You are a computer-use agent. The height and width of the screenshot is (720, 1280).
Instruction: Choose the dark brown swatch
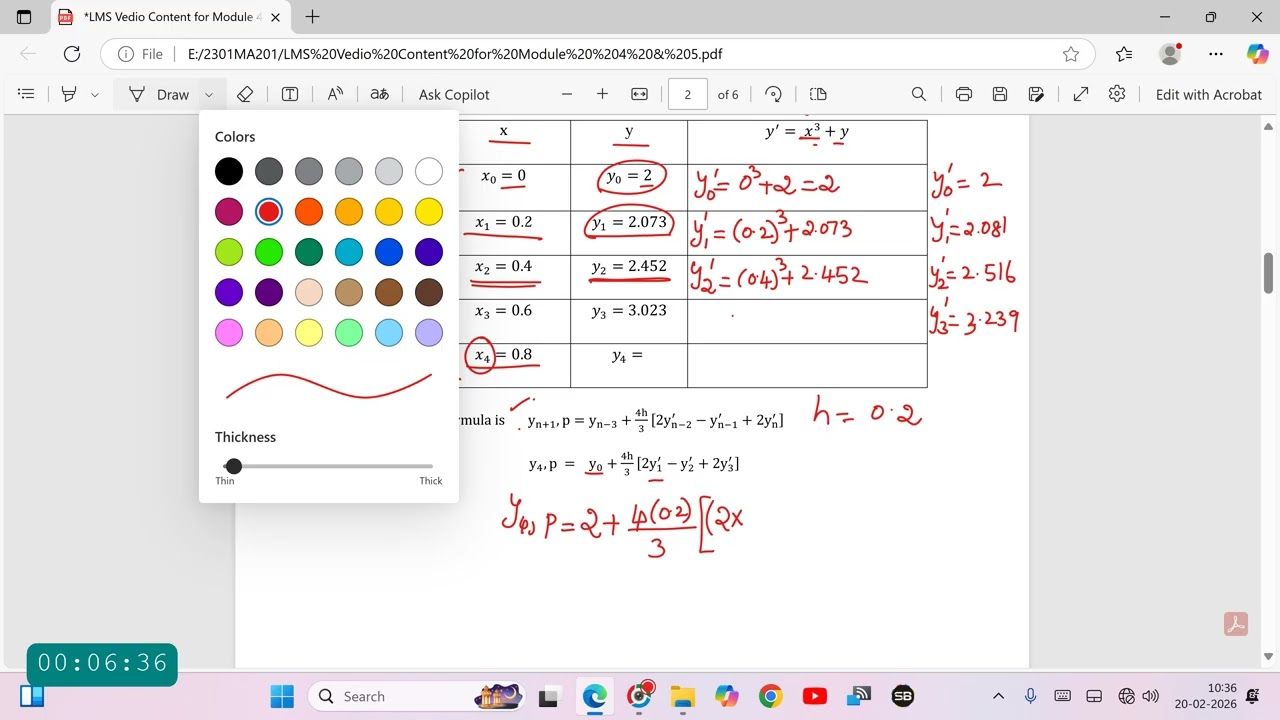[x=429, y=292]
